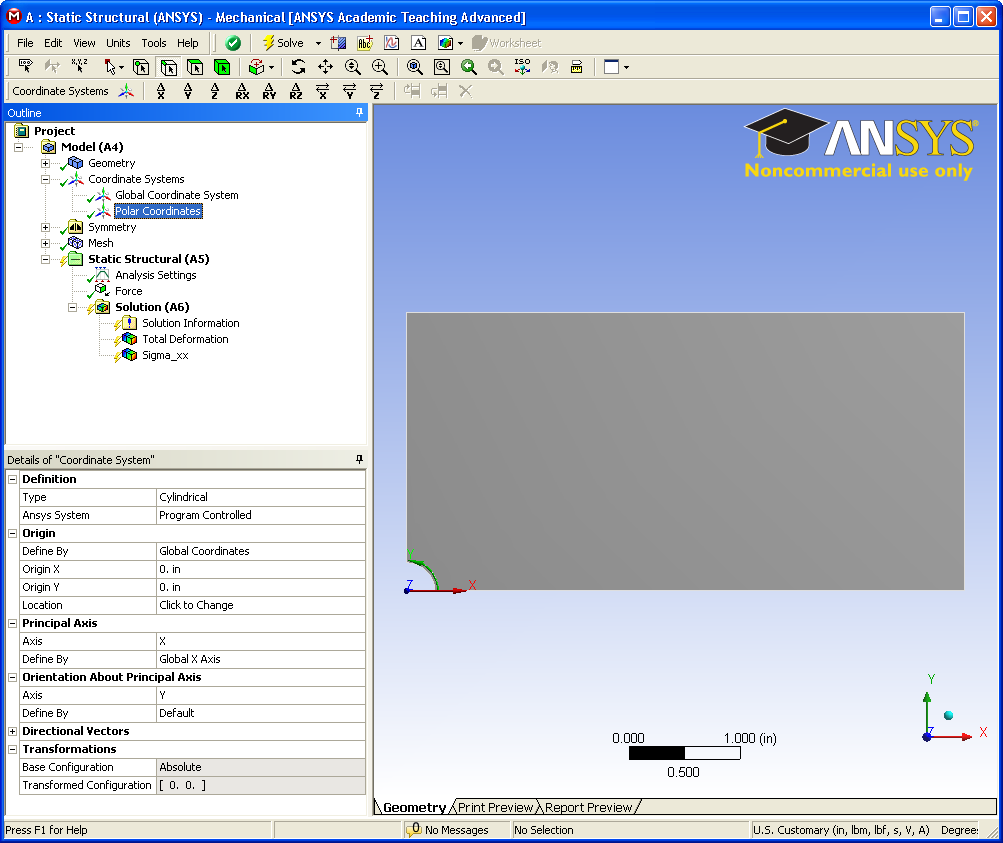Click the Flip X transformation icon
Image resolution: width=1003 pixels, height=843 pixels.
[322, 91]
